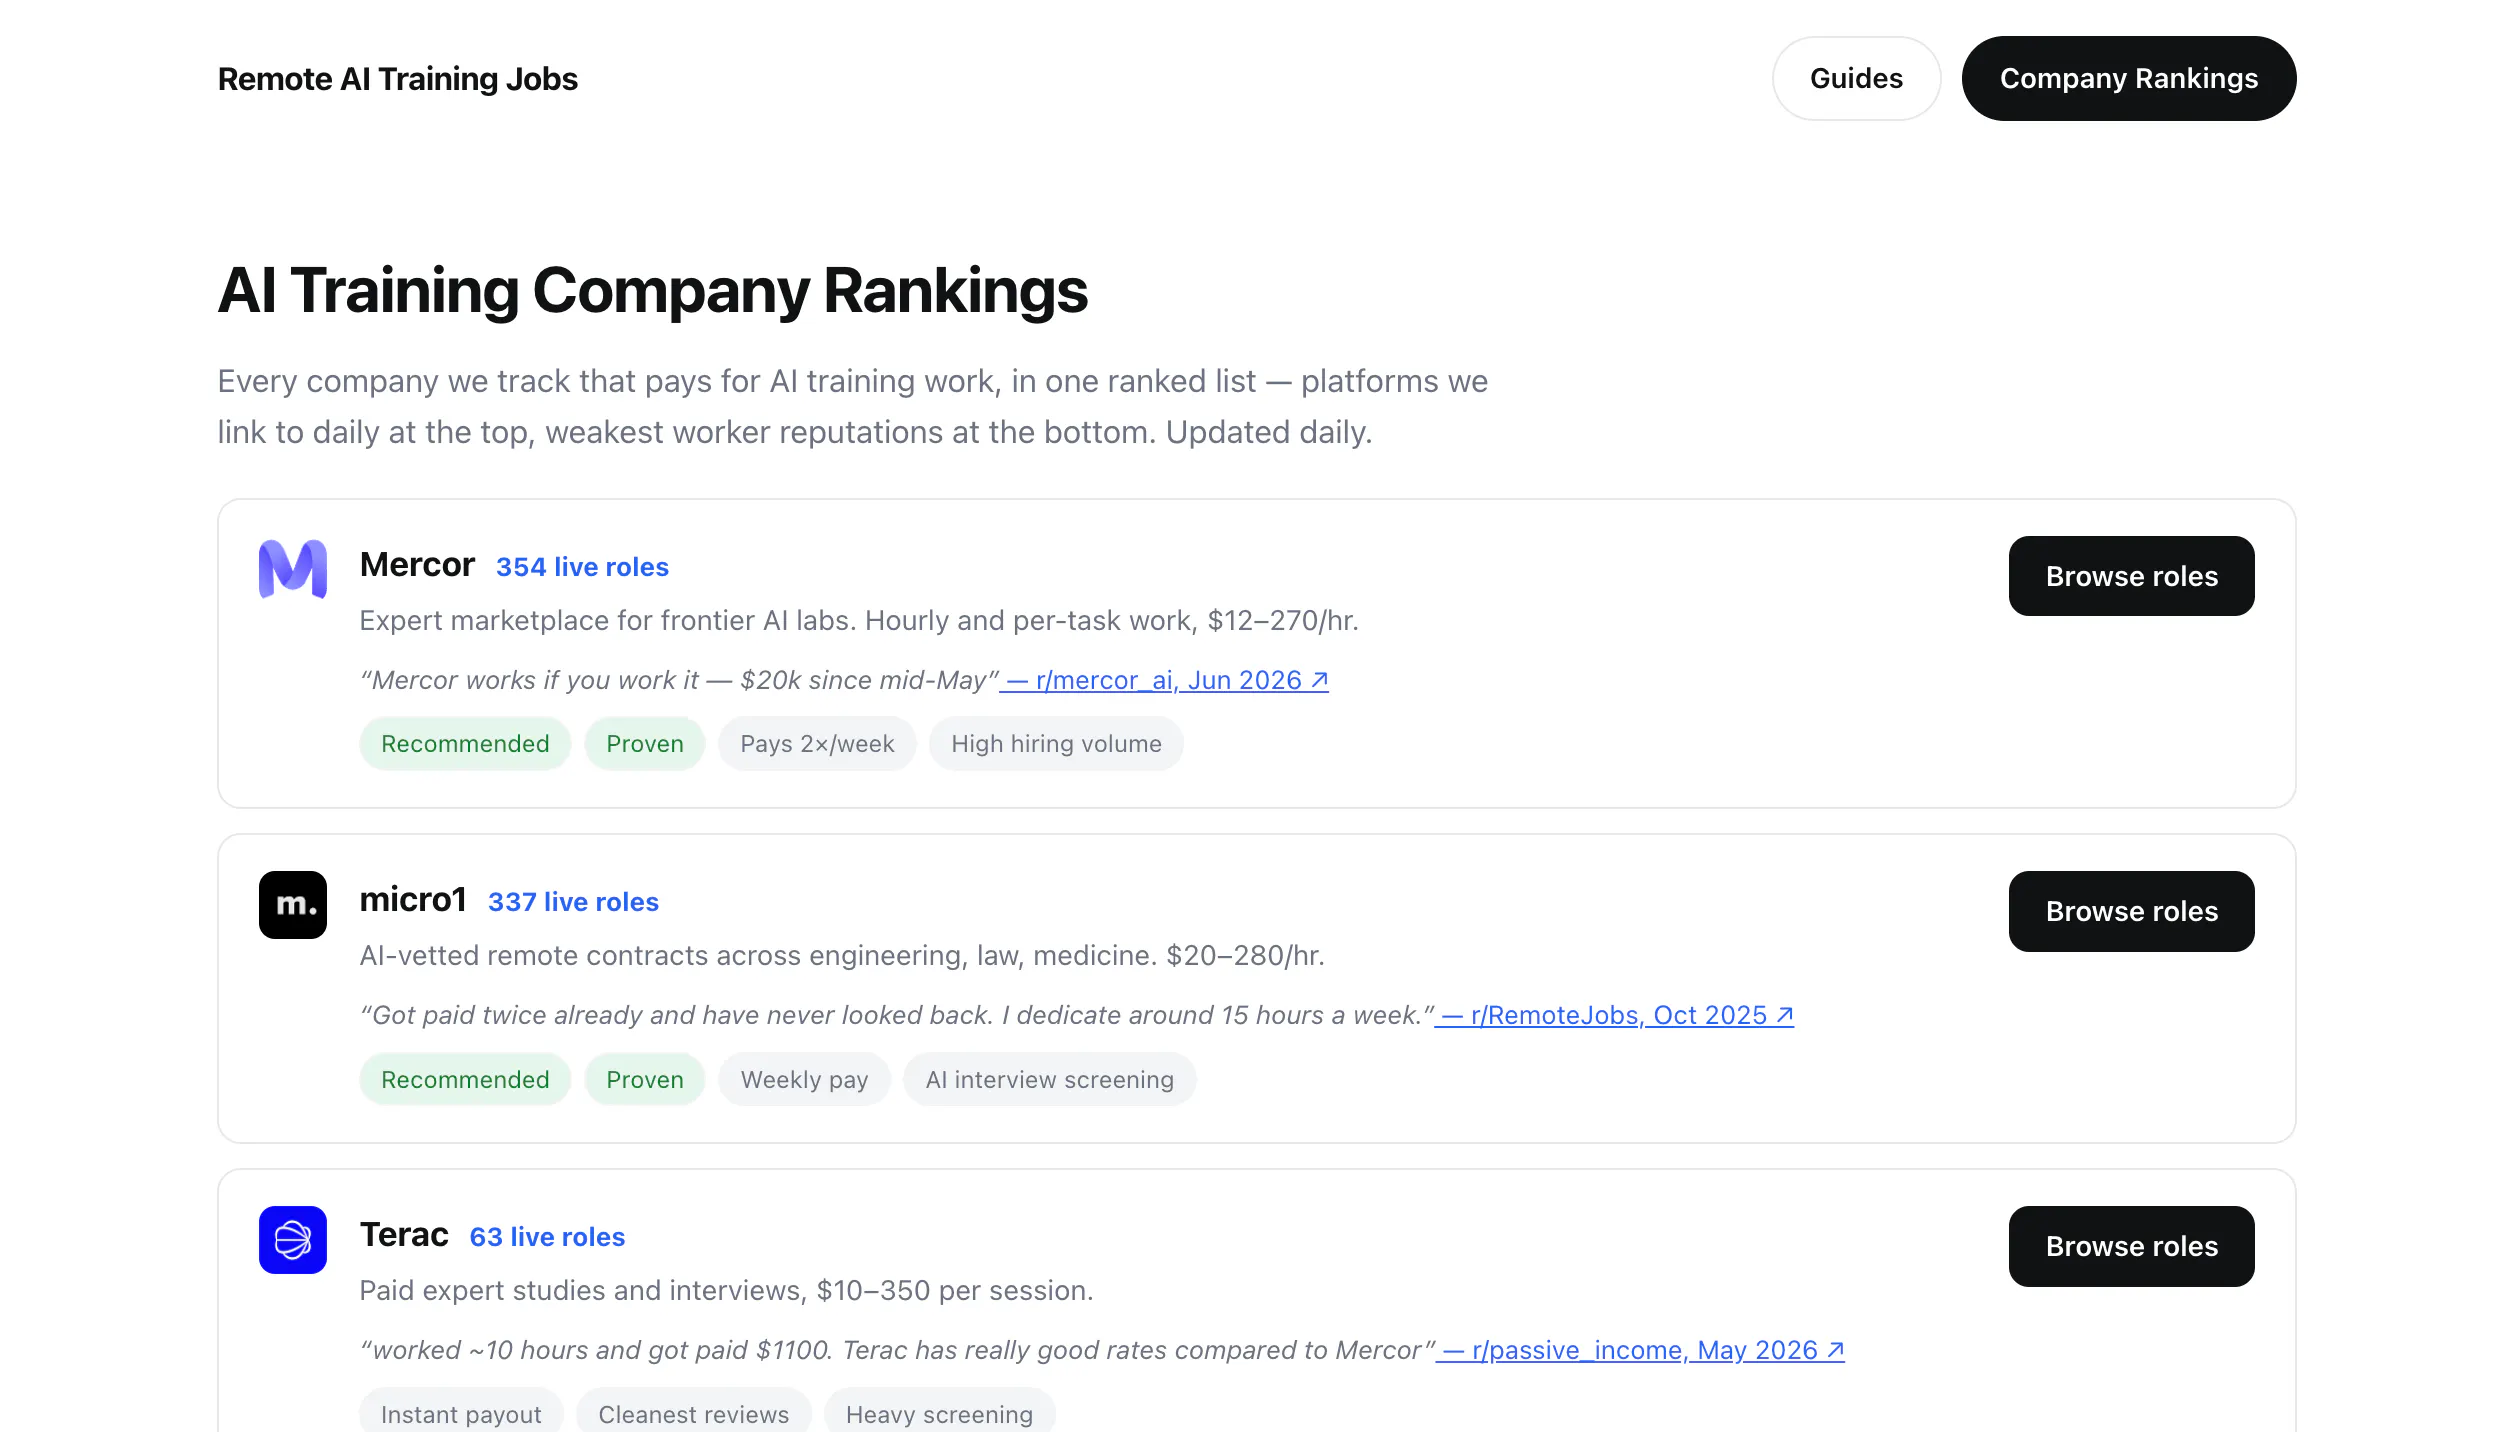Click micro1's Proven tag

[x=645, y=1080]
